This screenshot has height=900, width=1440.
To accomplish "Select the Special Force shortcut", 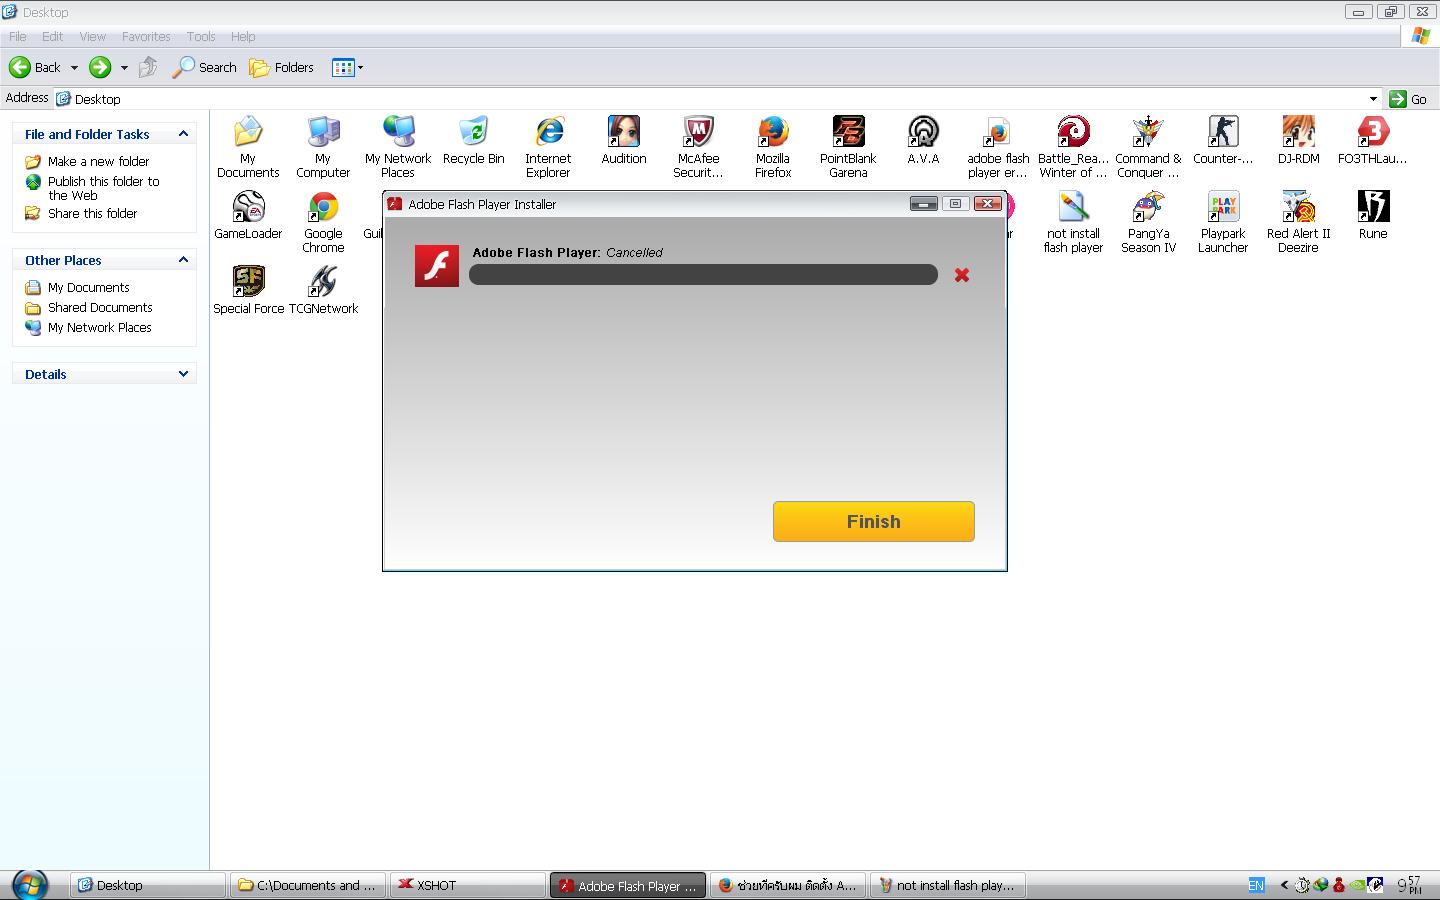I will (x=248, y=291).
